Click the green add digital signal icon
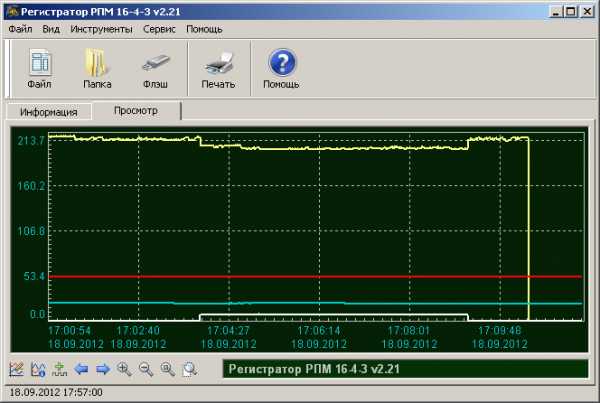 coord(59,369)
